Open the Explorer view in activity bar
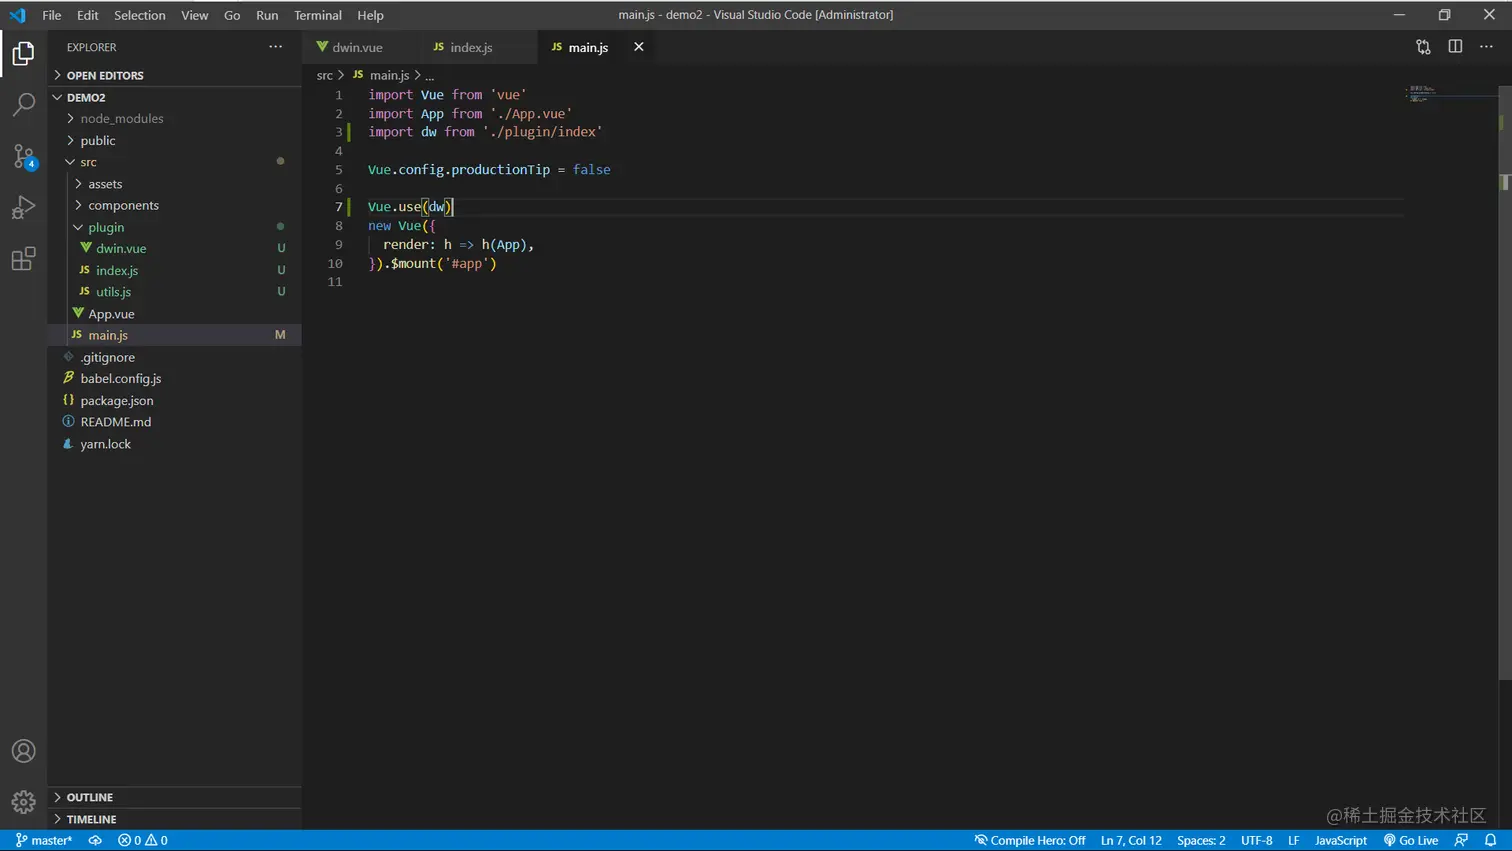 click(x=23, y=53)
